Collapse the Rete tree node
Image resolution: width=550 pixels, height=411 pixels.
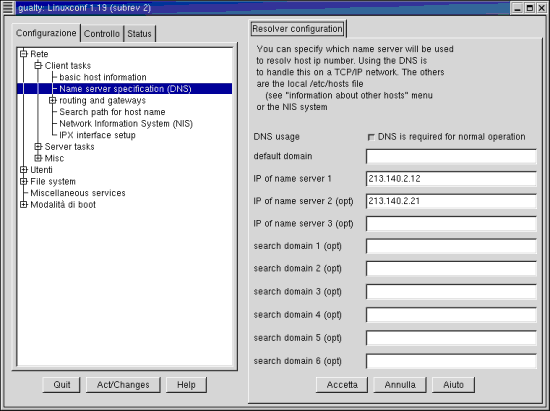(x=24, y=54)
